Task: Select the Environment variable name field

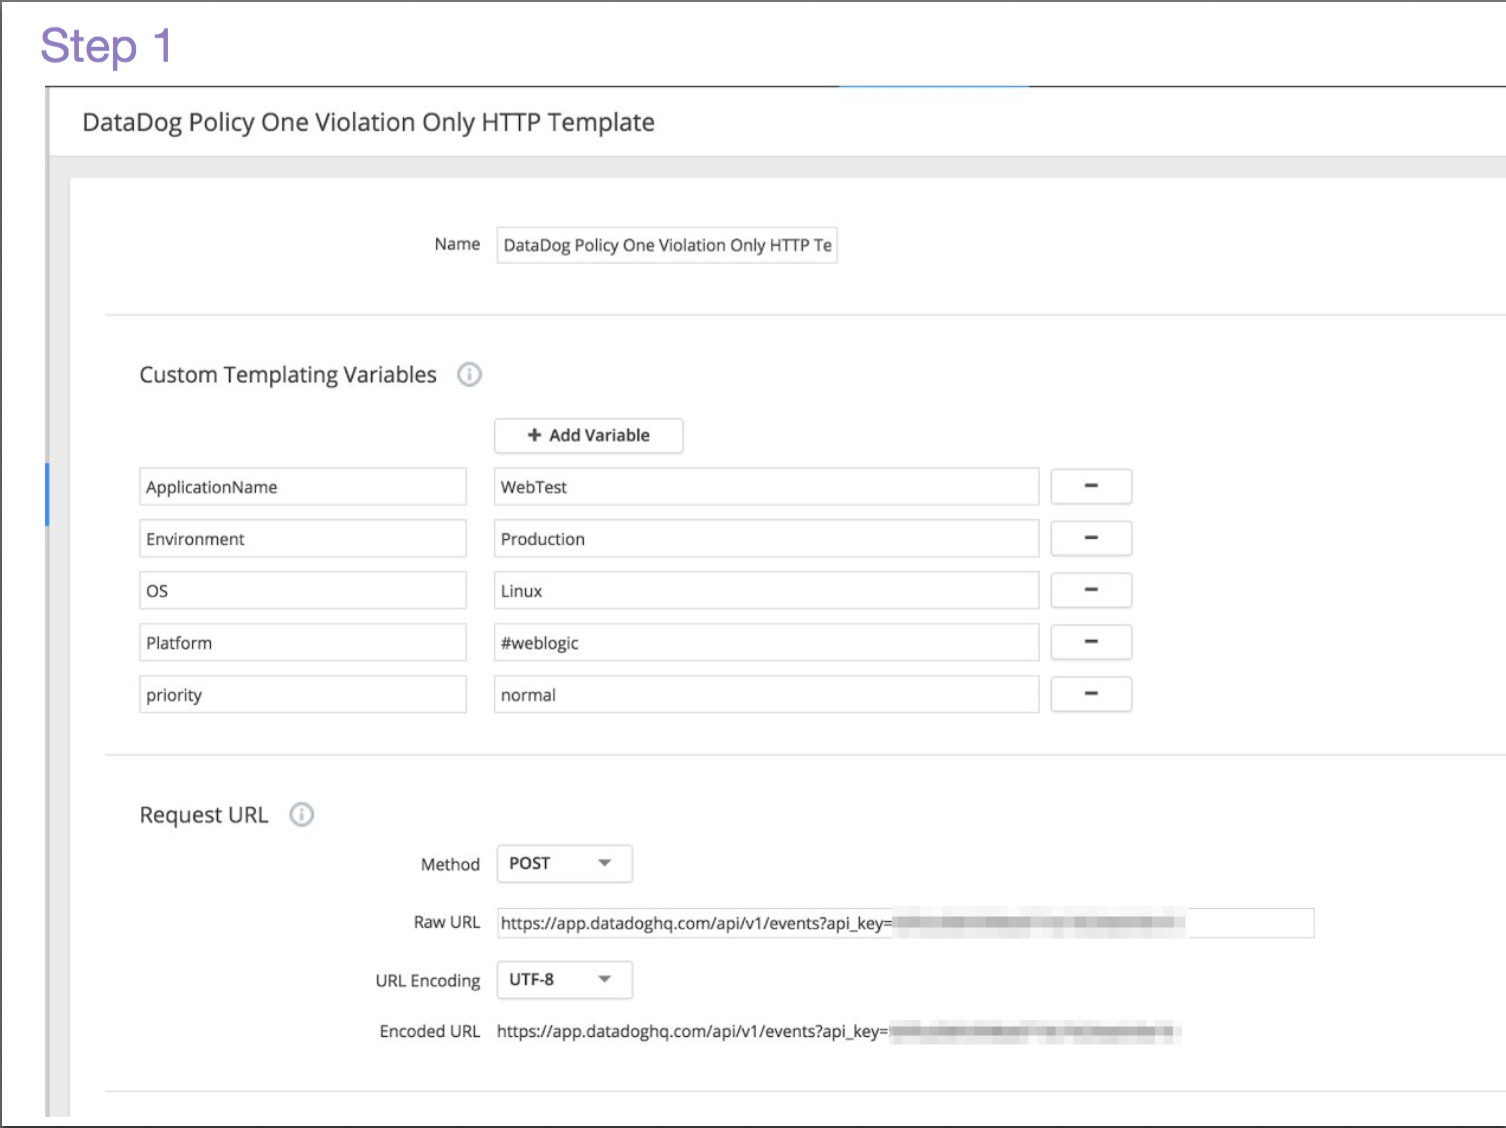Action: click(x=302, y=539)
